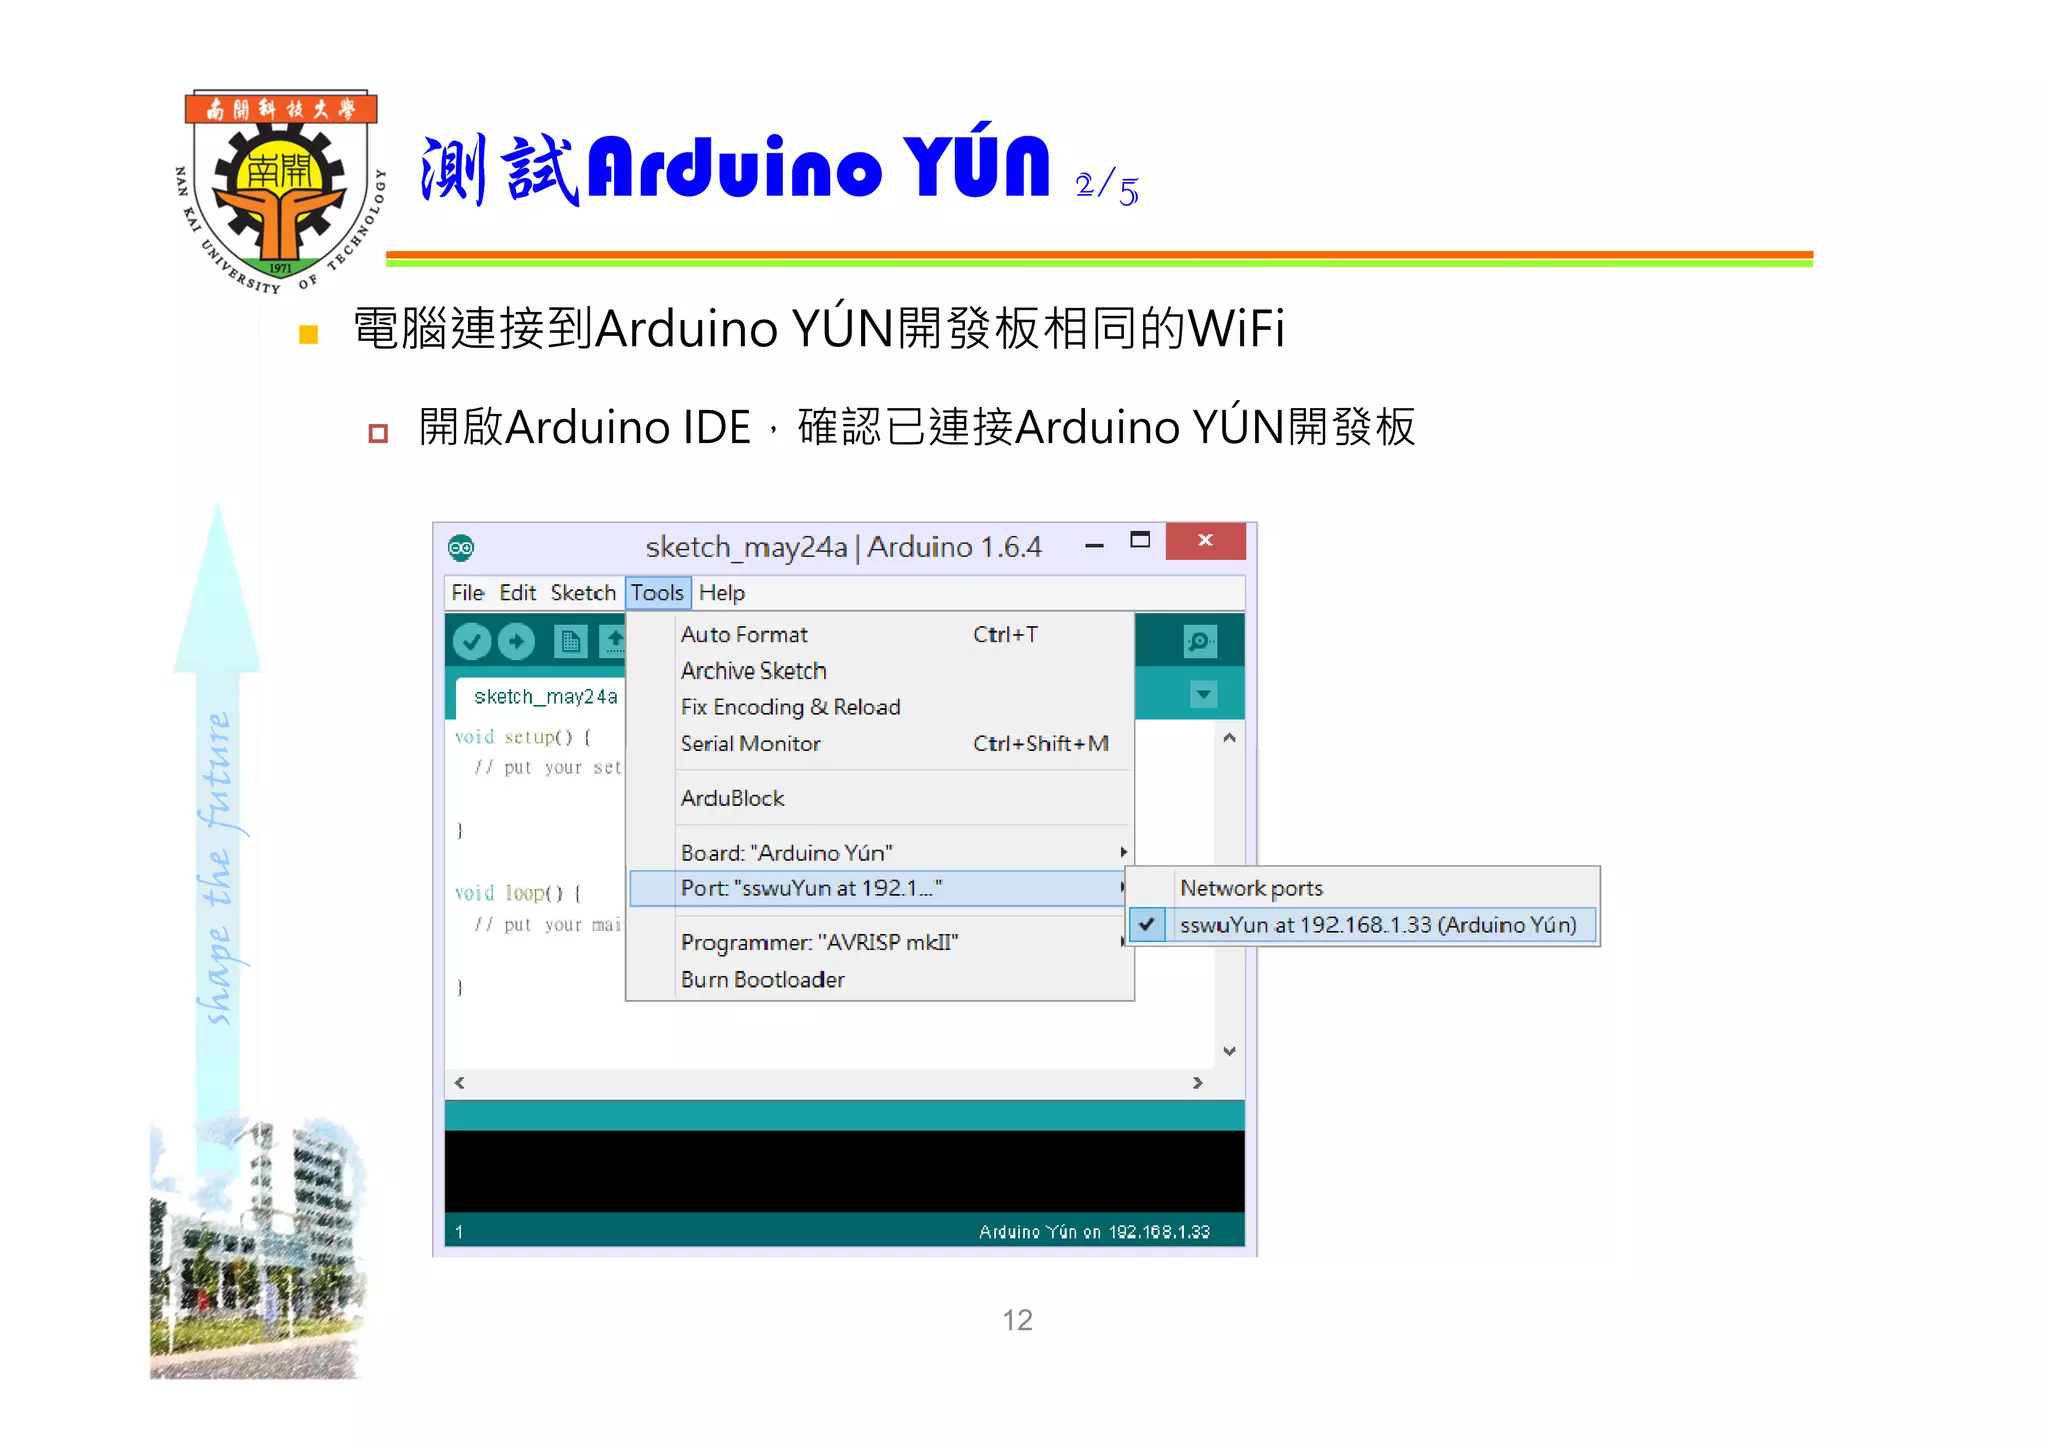This screenshot has width=2048, height=1448.
Task: Minimize the Arduino IDE window
Action: click(1094, 545)
